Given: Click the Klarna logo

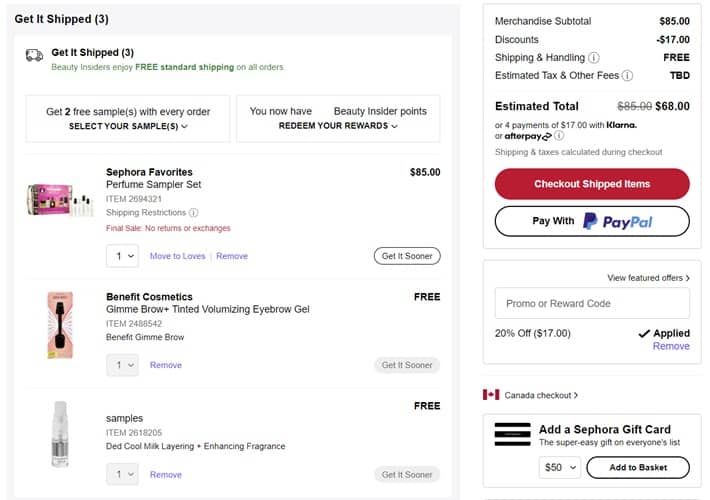Looking at the screenshot, I should pos(621,125).
